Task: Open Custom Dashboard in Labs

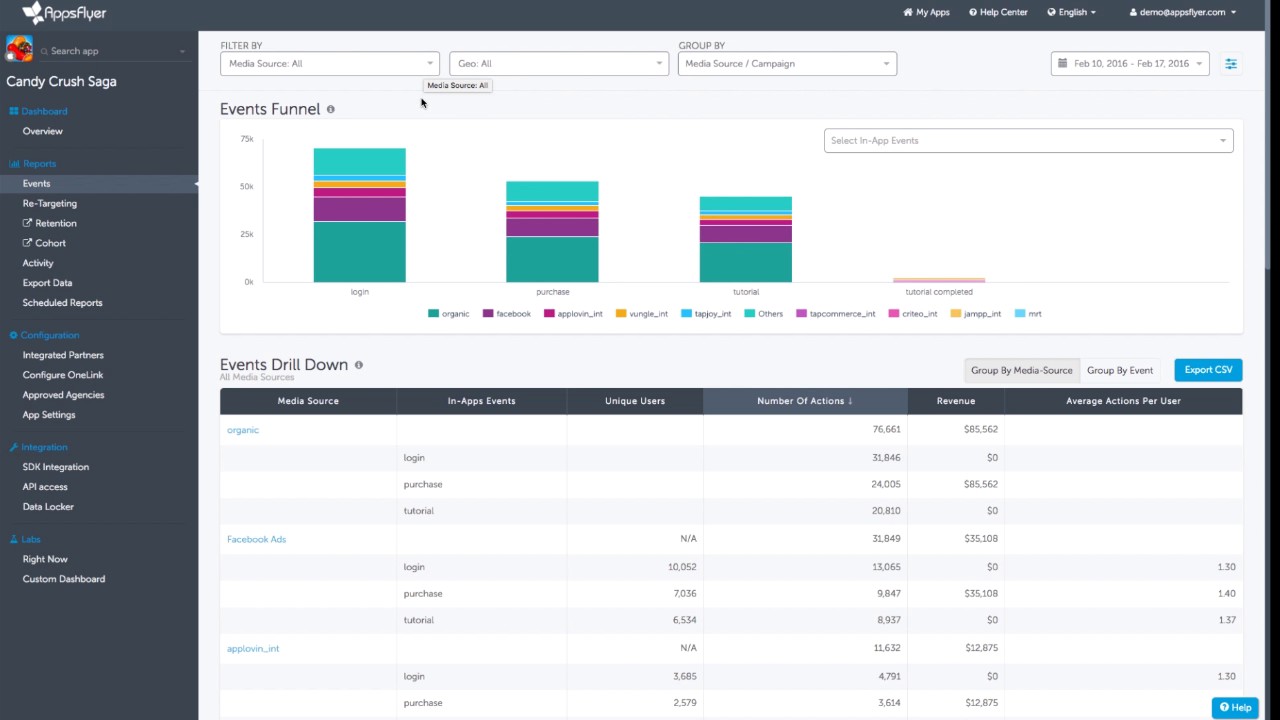Action: (64, 579)
